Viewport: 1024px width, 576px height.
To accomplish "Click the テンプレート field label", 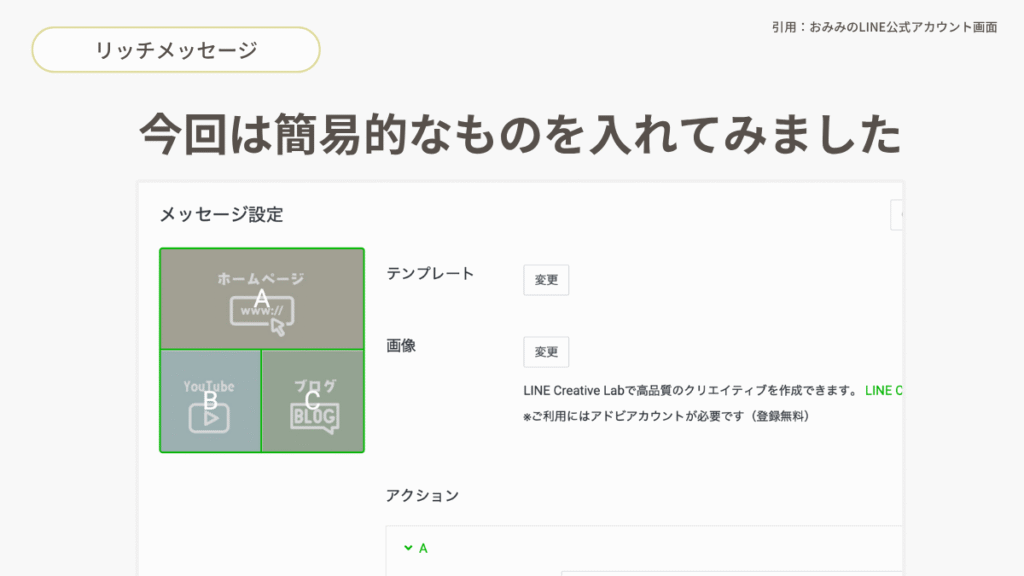I will [430, 273].
